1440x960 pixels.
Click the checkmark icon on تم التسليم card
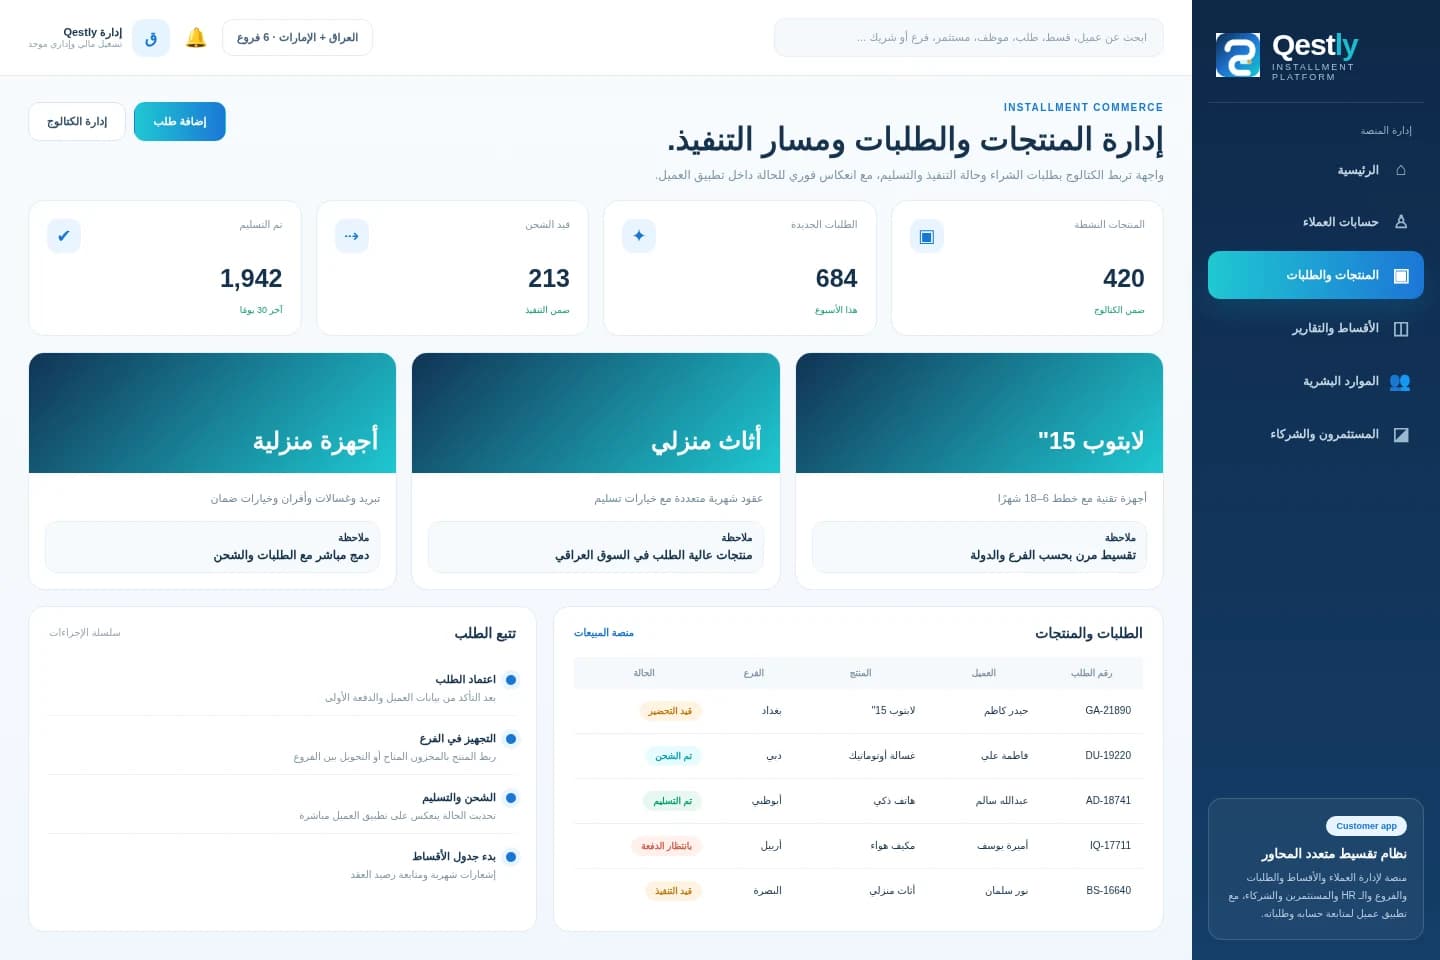pyautogui.click(x=64, y=236)
